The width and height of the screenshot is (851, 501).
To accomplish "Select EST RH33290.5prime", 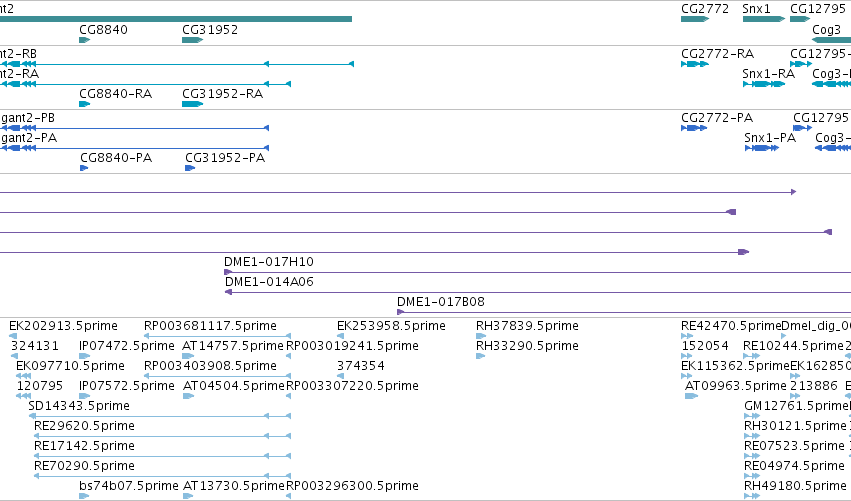I will (527, 346).
